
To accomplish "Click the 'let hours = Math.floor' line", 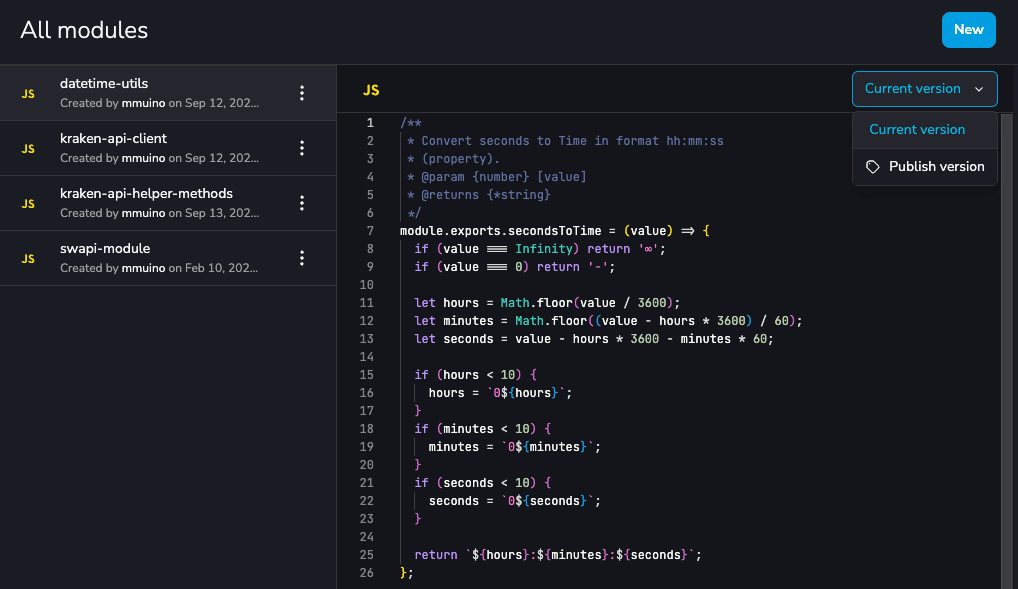I will 547,303.
